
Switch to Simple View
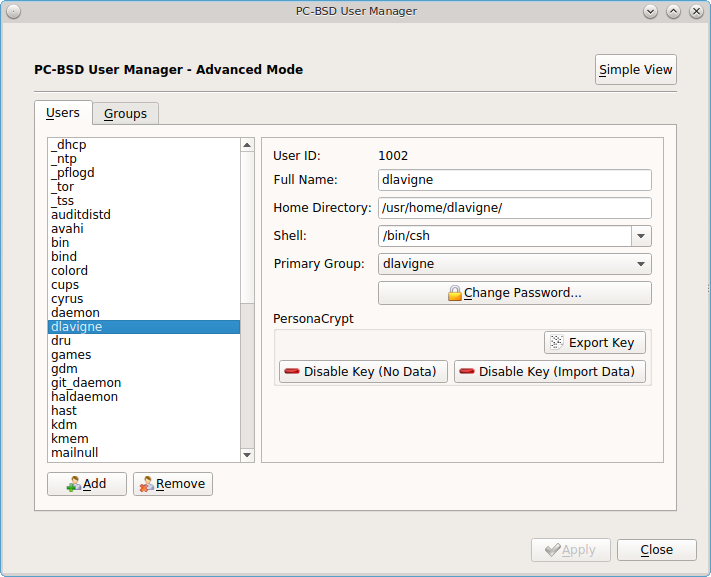click(x=636, y=70)
